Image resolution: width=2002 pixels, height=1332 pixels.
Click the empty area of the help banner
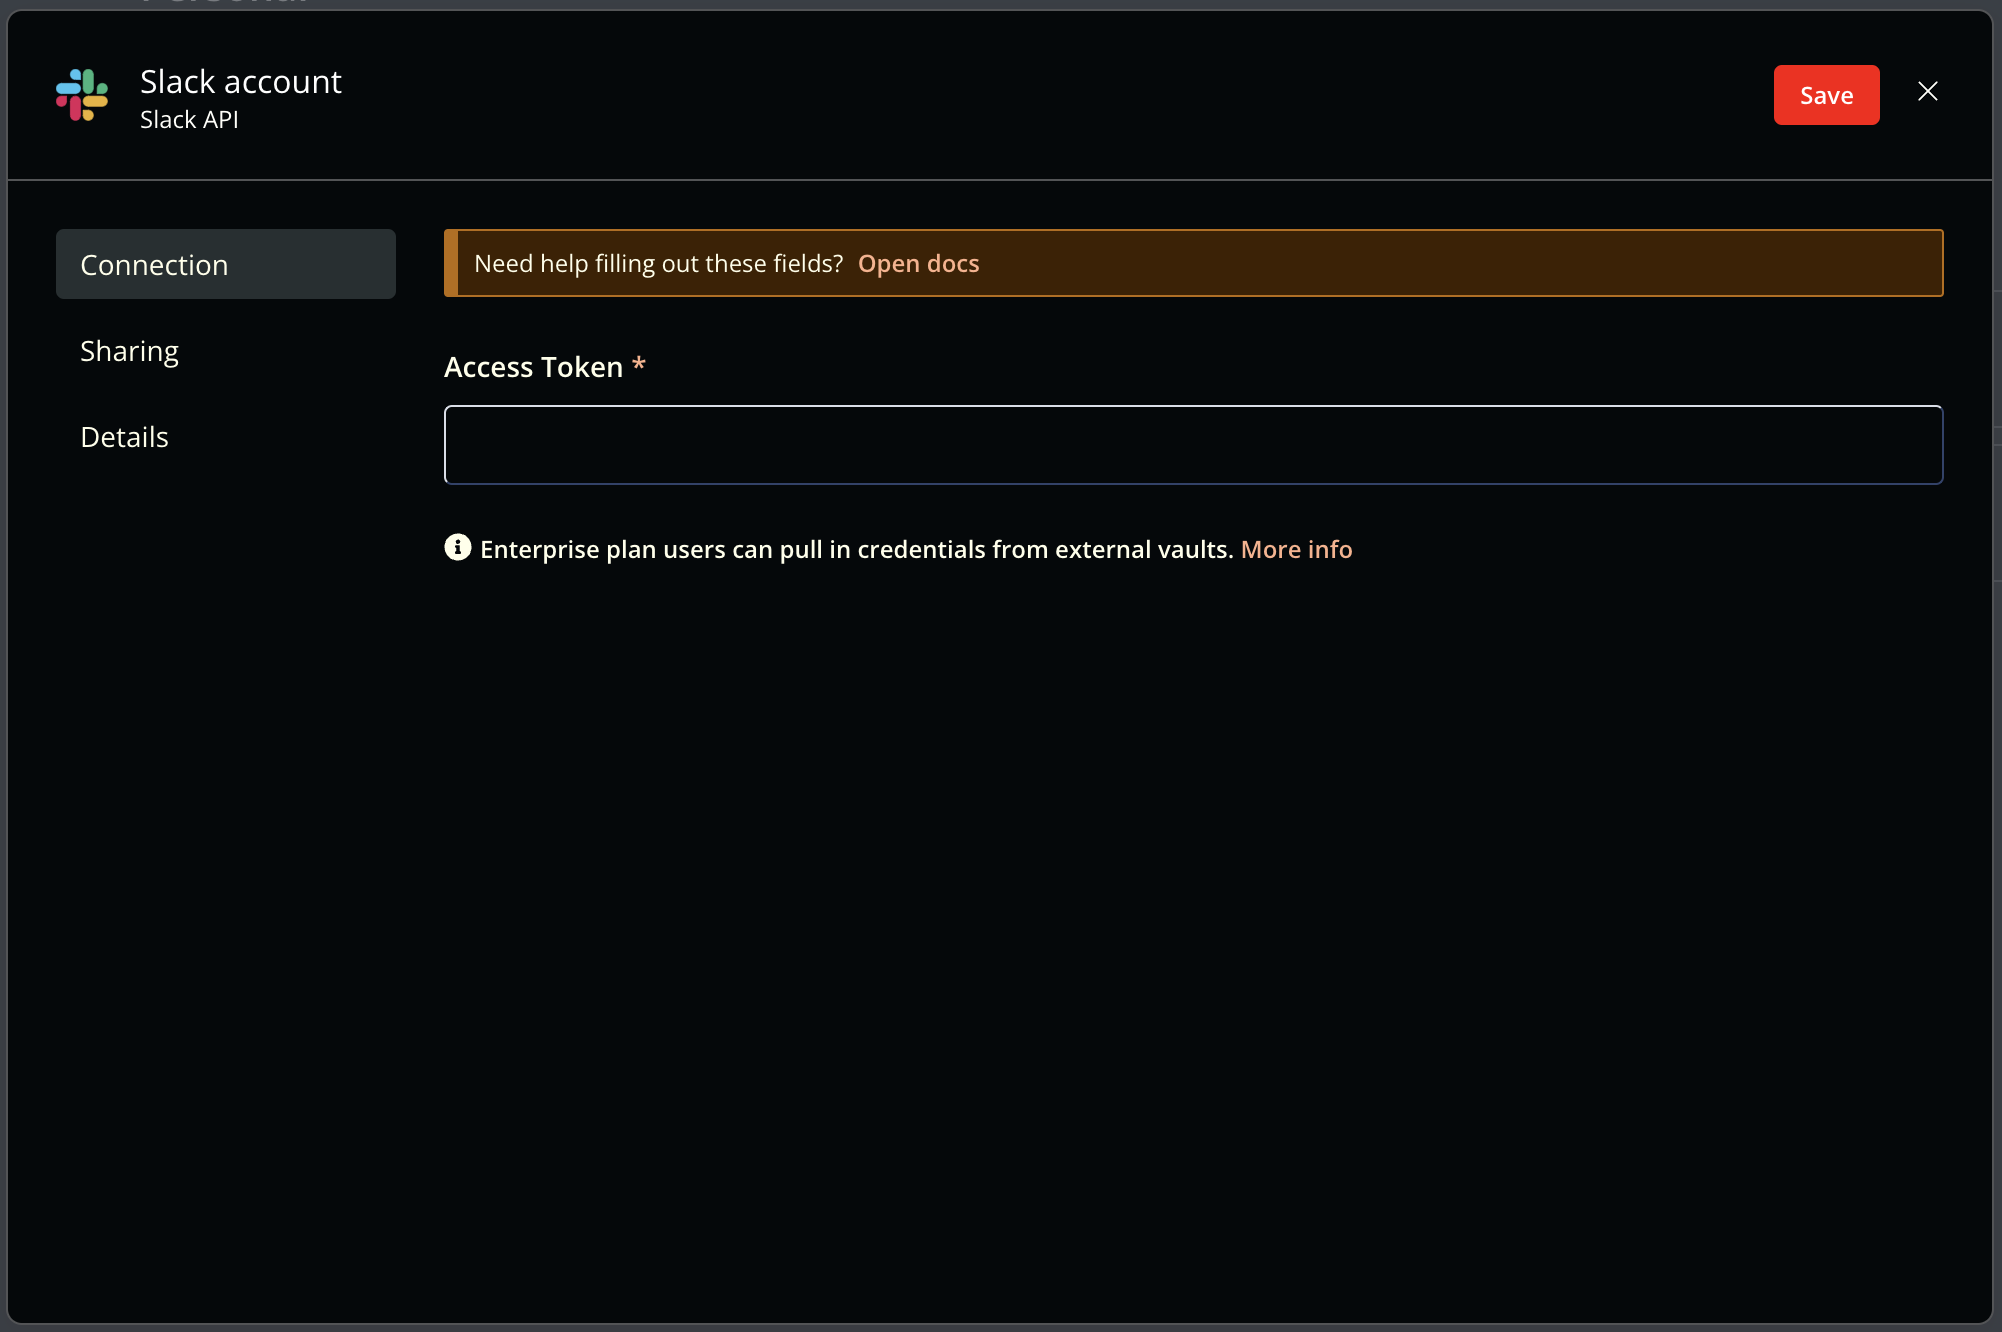(x=1460, y=263)
